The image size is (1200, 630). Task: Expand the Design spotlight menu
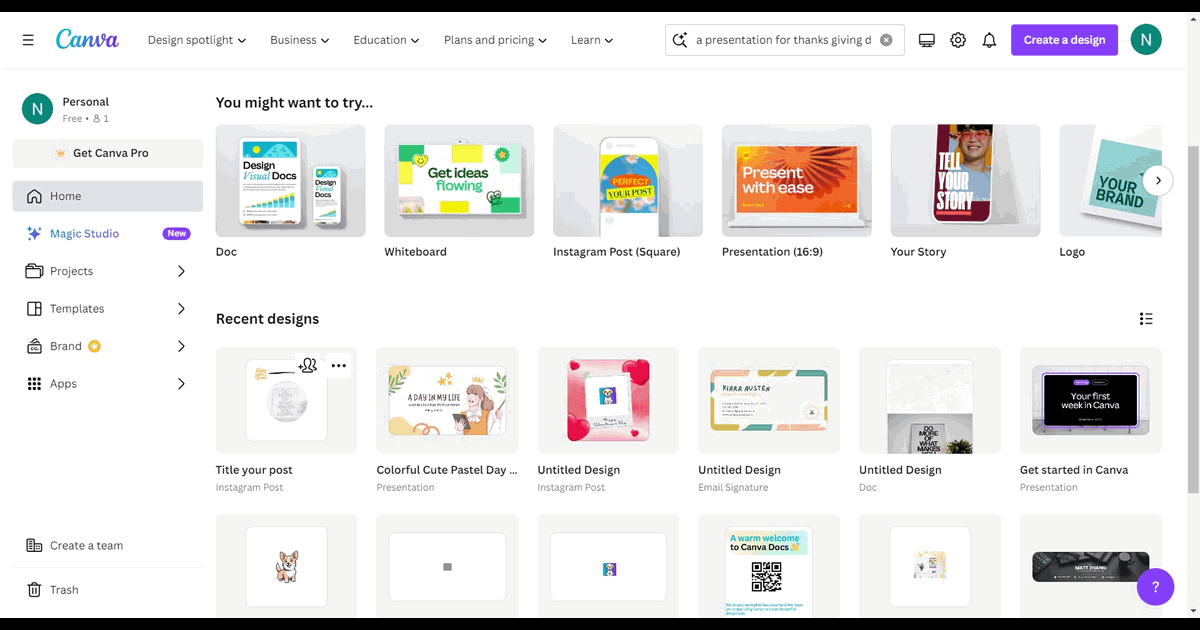[197, 40]
